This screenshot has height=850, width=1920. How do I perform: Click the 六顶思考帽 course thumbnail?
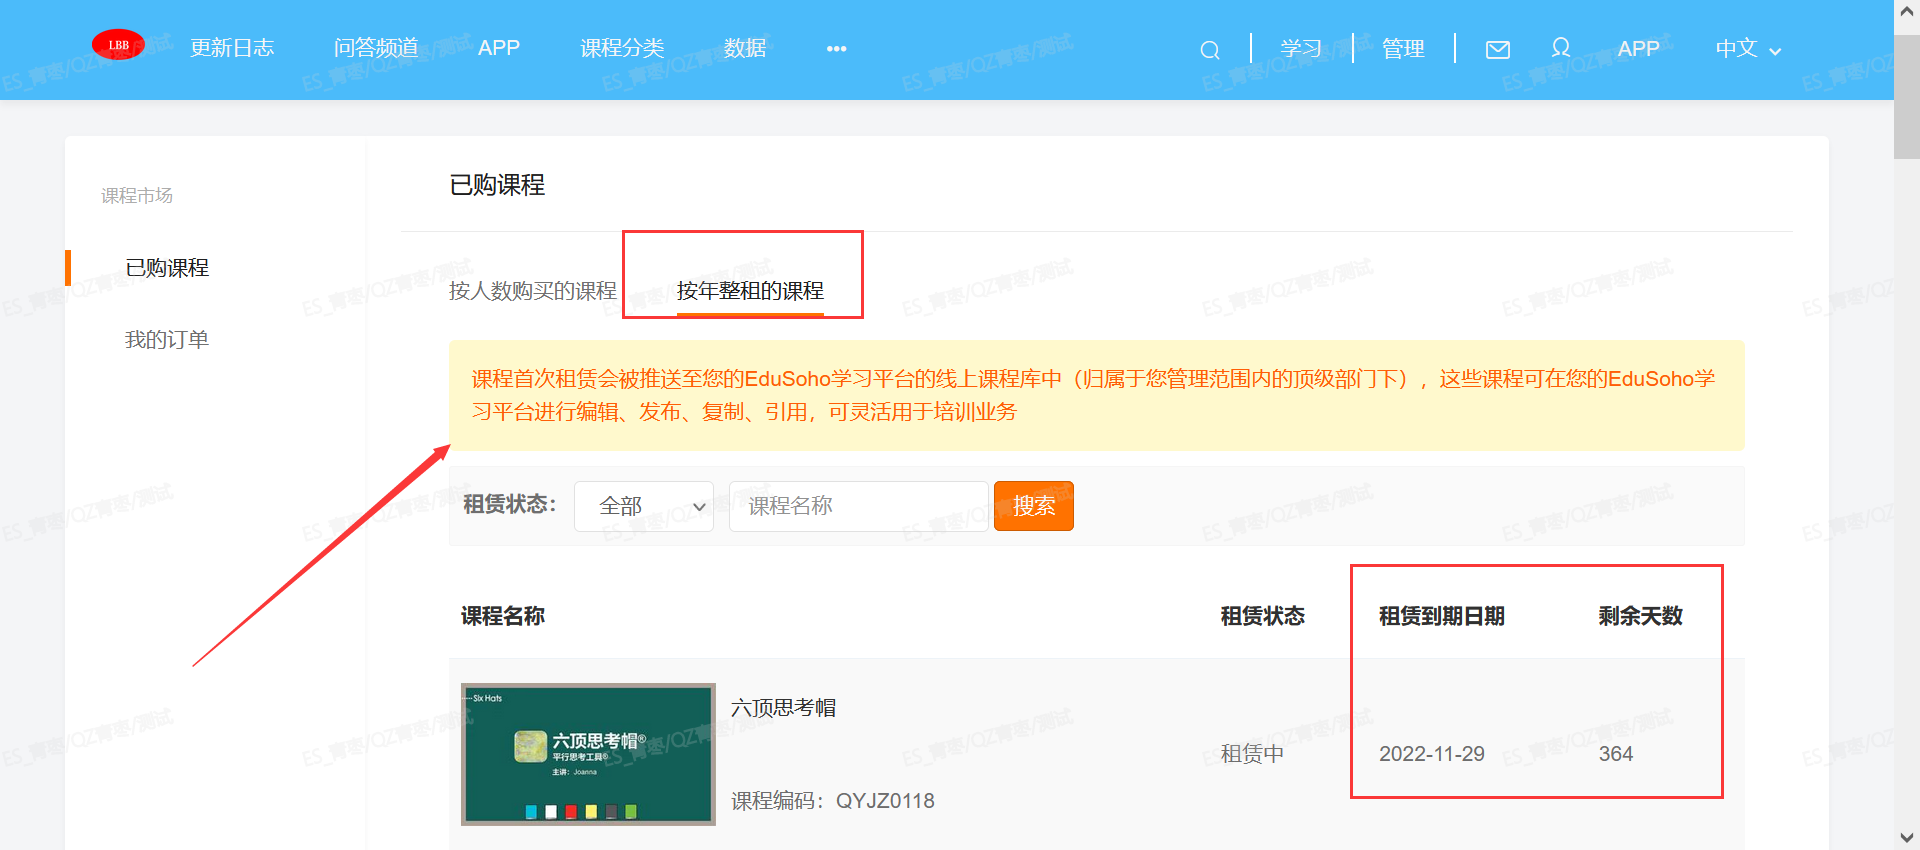[x=588, y=754]
